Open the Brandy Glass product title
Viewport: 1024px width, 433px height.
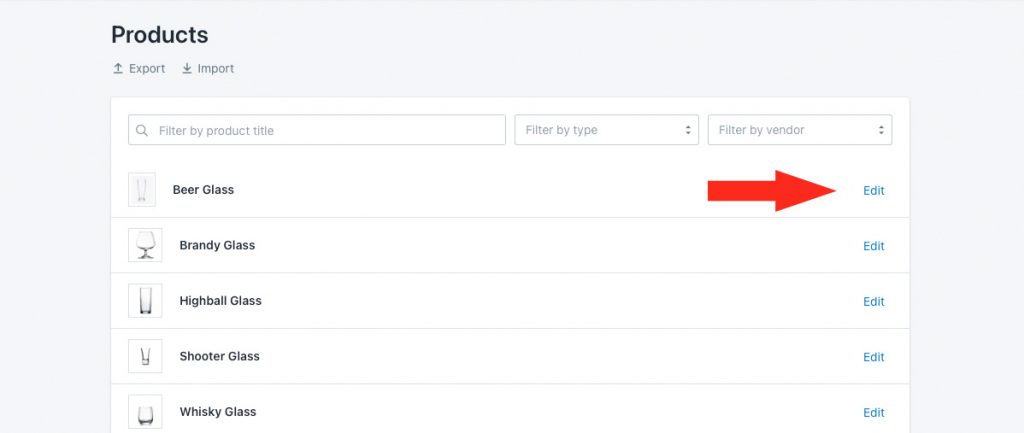tap(217, 246)
